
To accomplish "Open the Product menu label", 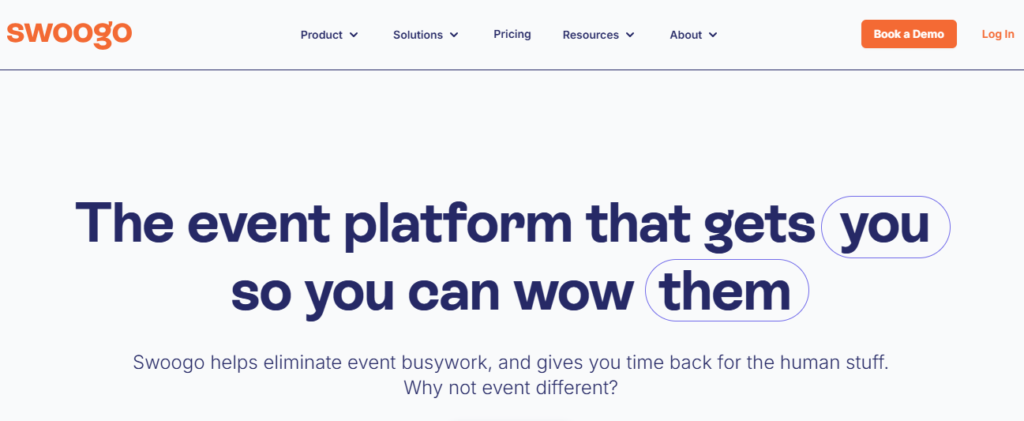I will tap(321, 35).
